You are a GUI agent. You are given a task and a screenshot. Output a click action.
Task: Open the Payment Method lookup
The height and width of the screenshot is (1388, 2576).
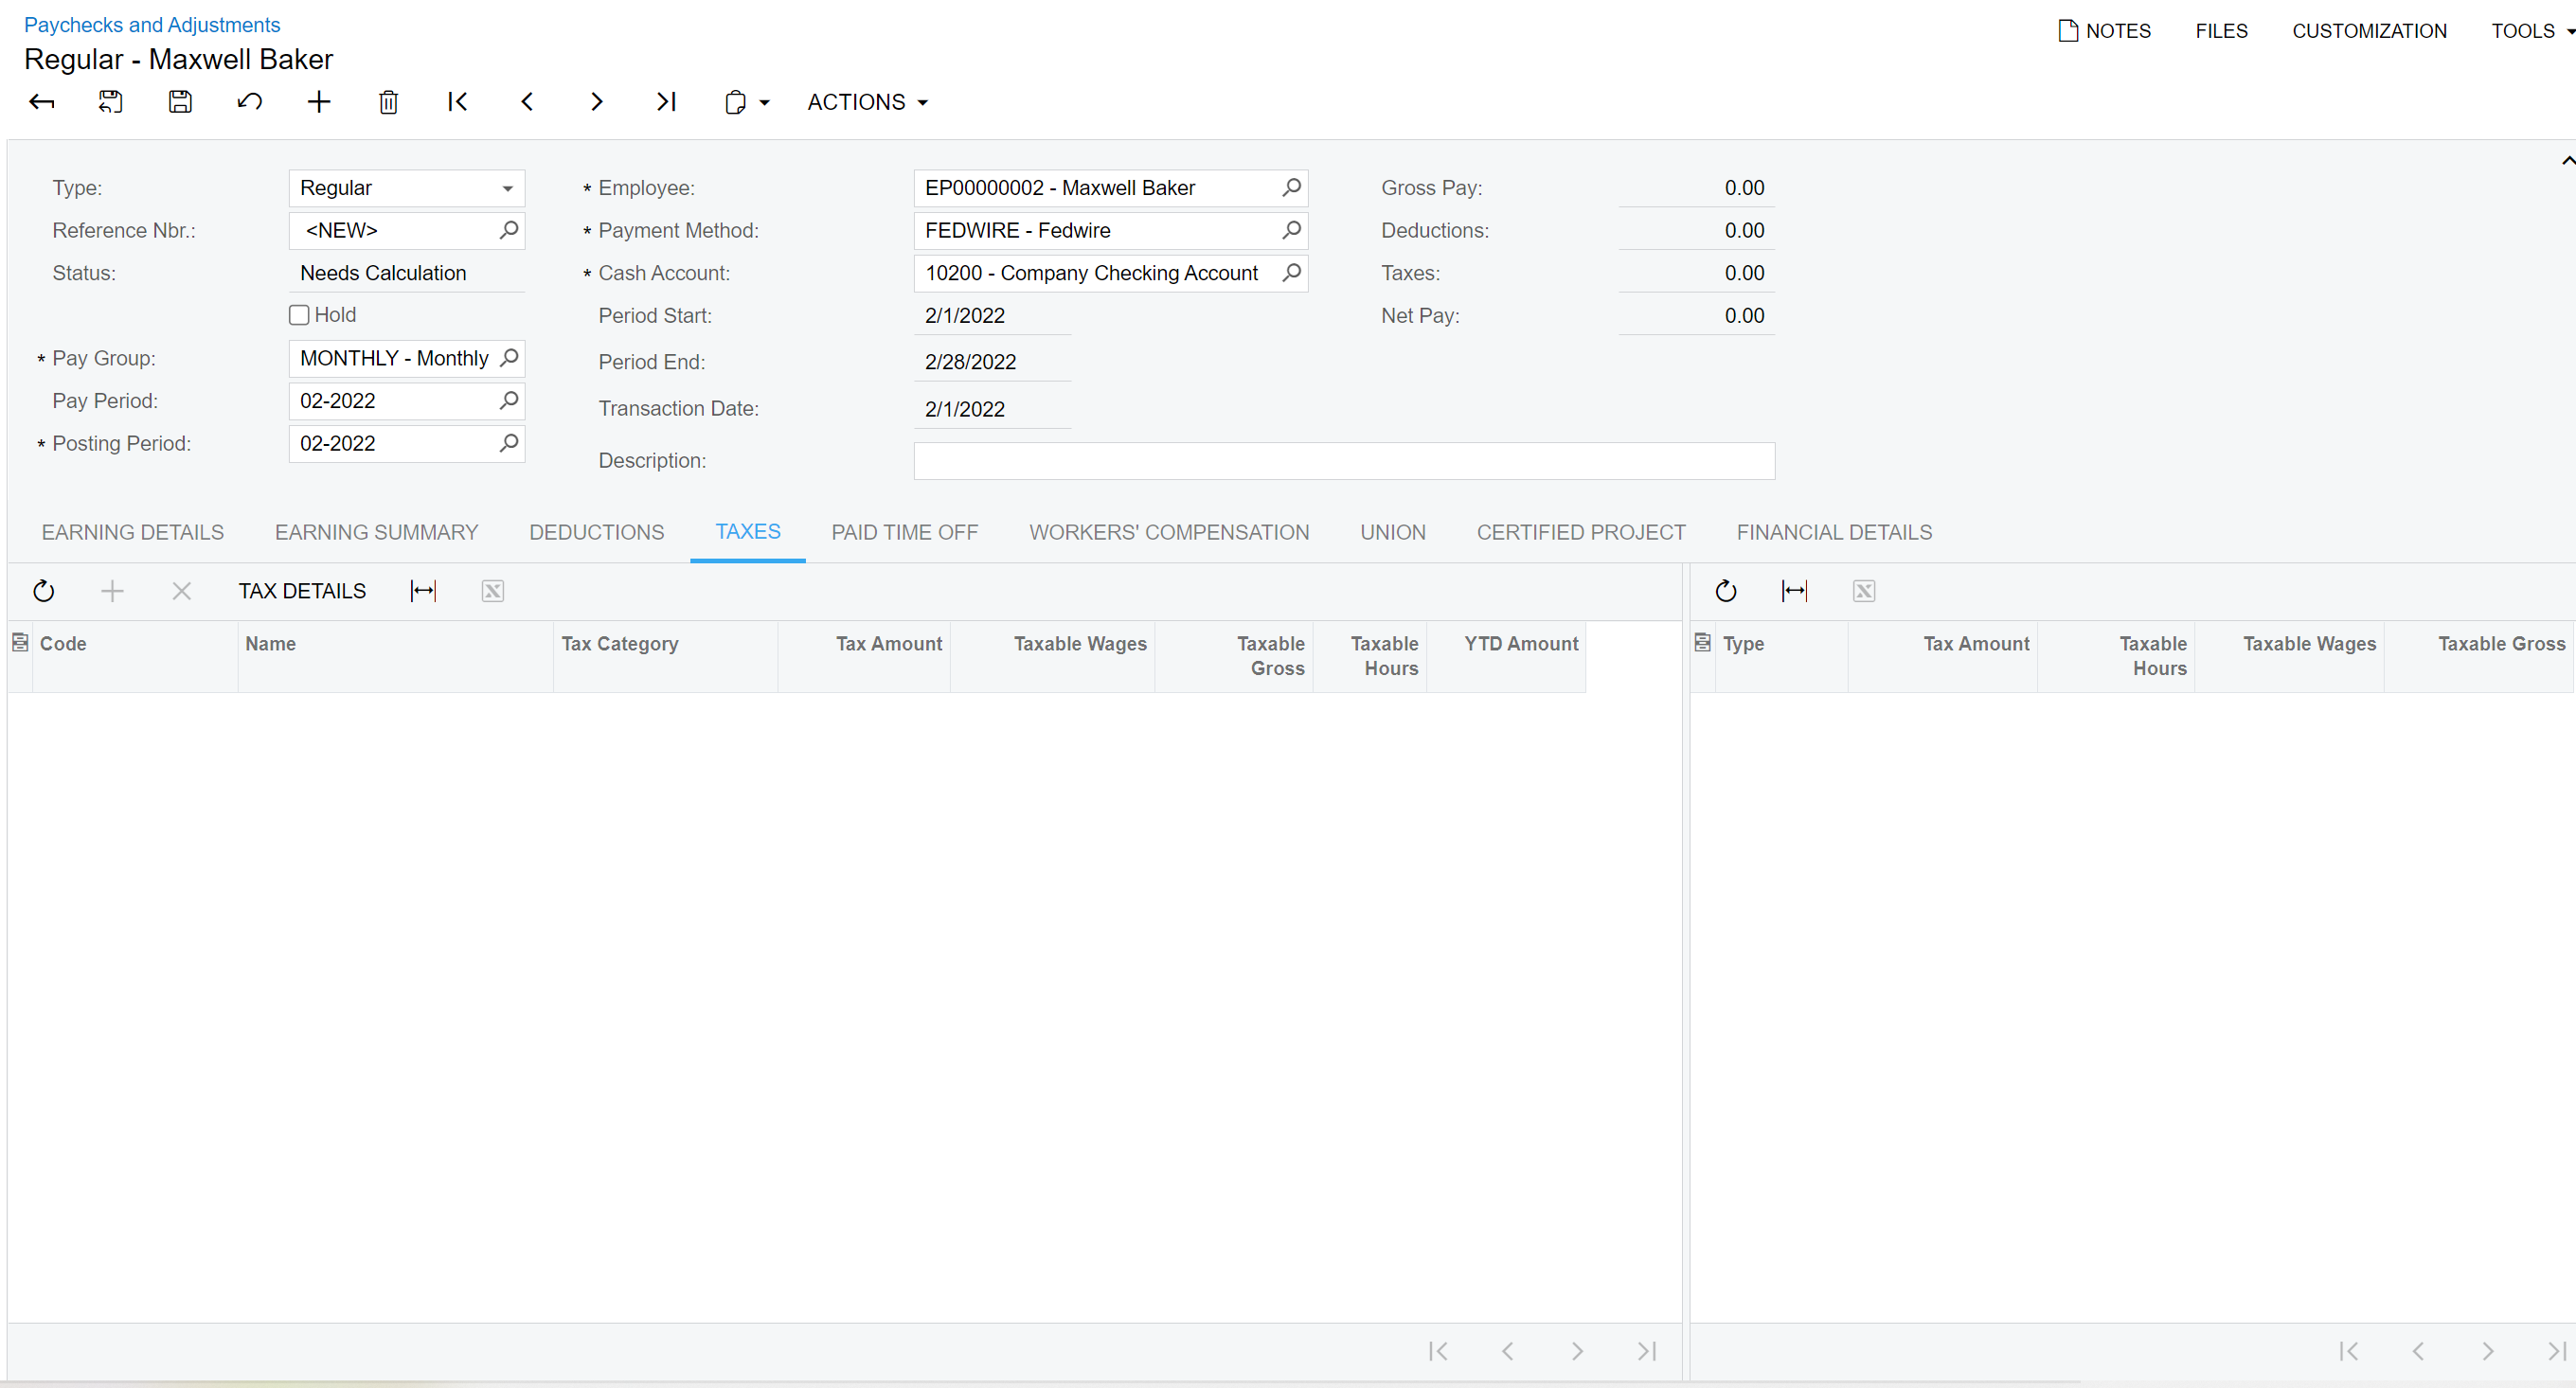click(1291, 230)
